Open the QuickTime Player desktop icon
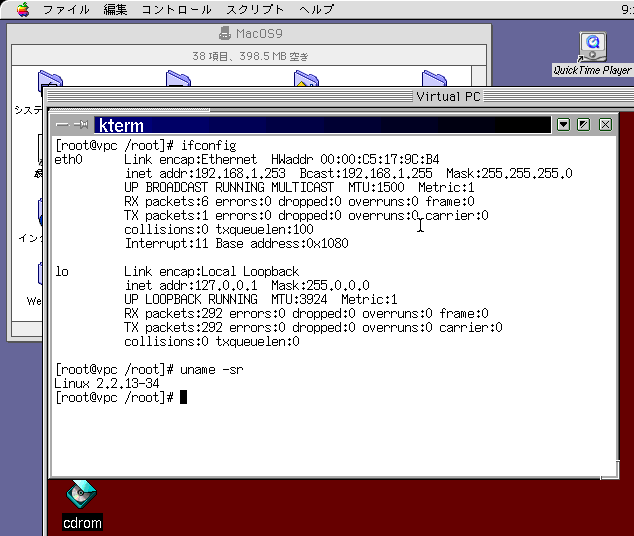The height and width of the screenshot is (536, 634). point(592,54)
